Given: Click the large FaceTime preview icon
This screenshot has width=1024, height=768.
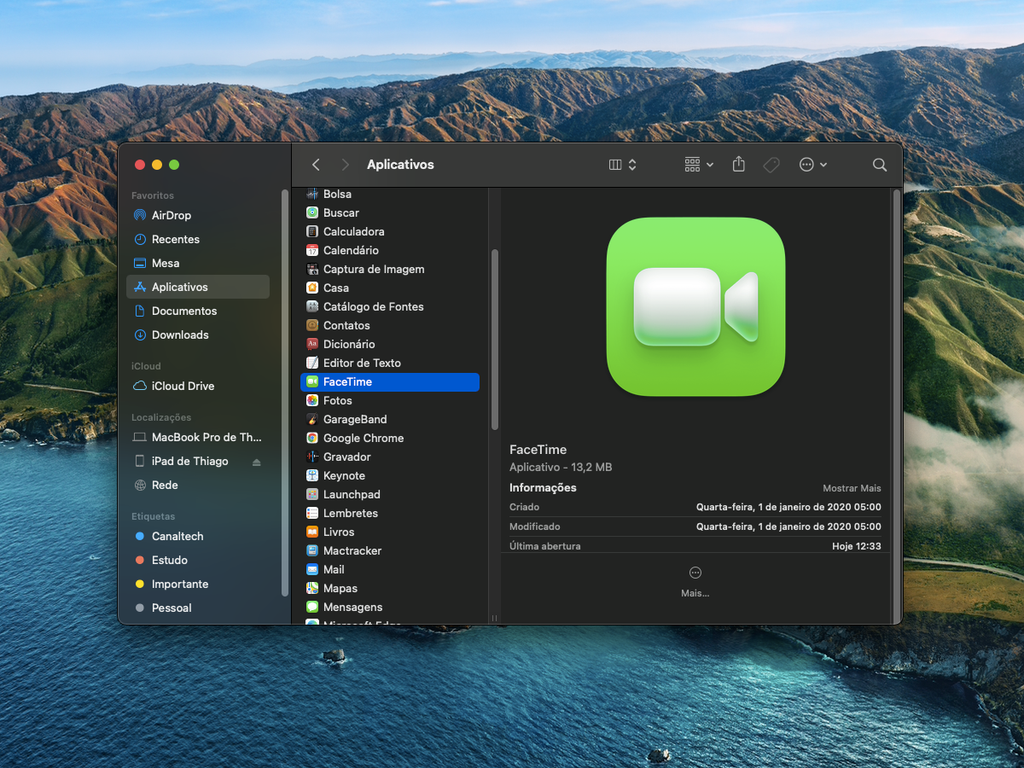Looking at the screenshot, I should [x=696, y=306].
